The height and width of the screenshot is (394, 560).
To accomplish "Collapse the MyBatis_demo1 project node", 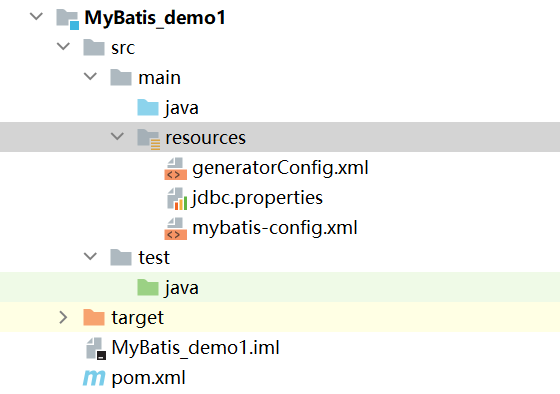I will tap(36, 16).
